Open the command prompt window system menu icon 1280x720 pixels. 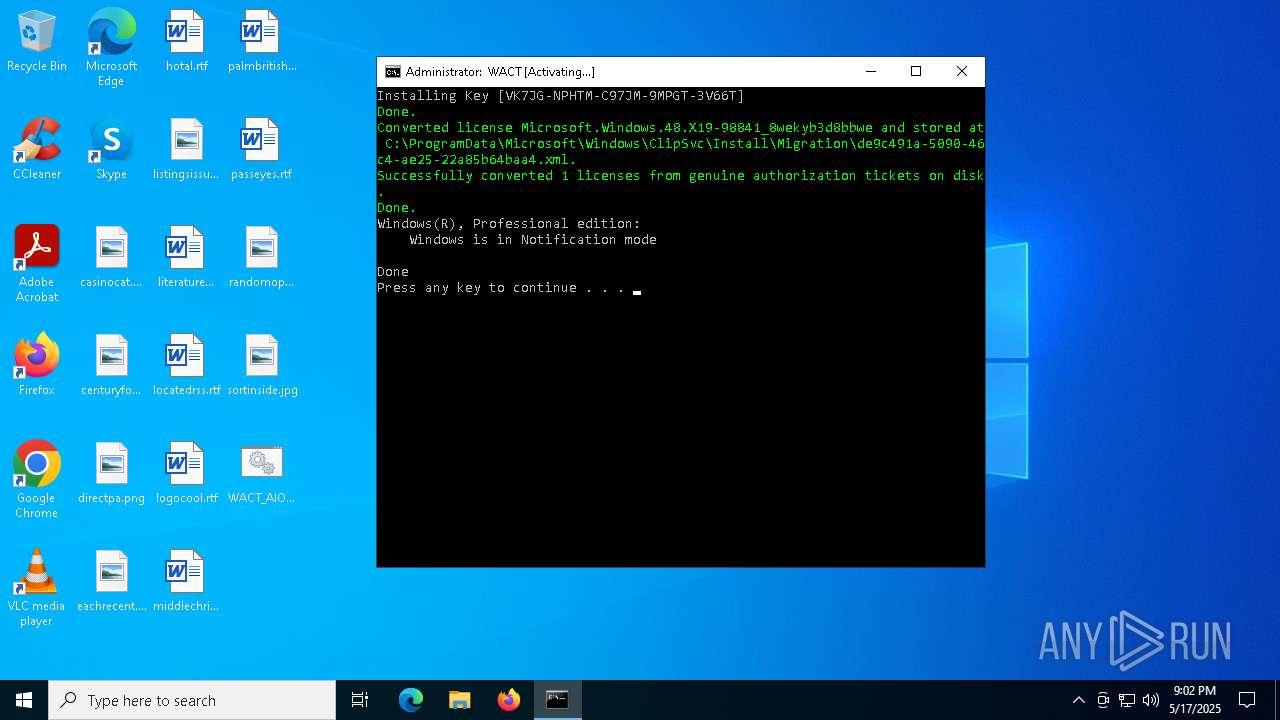coord(393,72)
